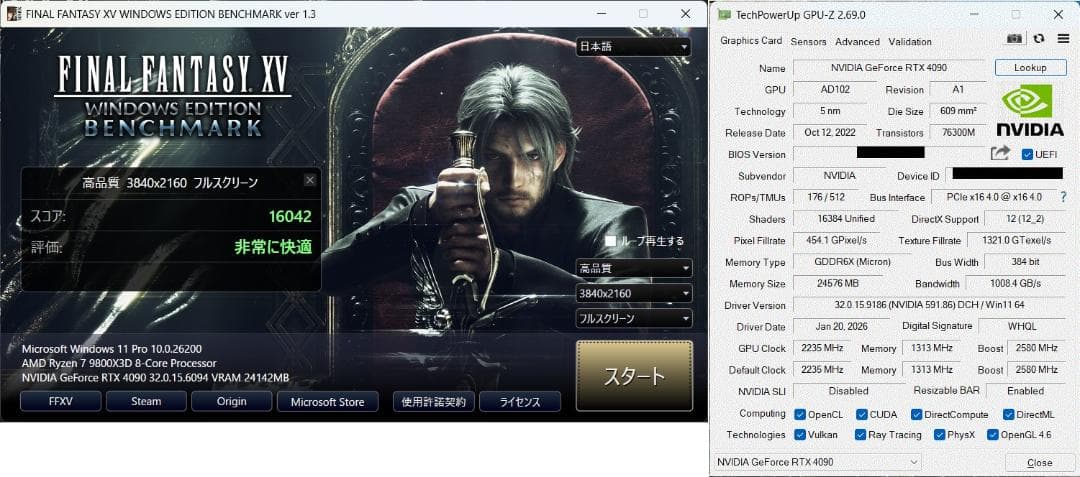Screen dimensions: 1080x477
Task: Switch to the Graphics Card tab
Action: click(751, 41)
